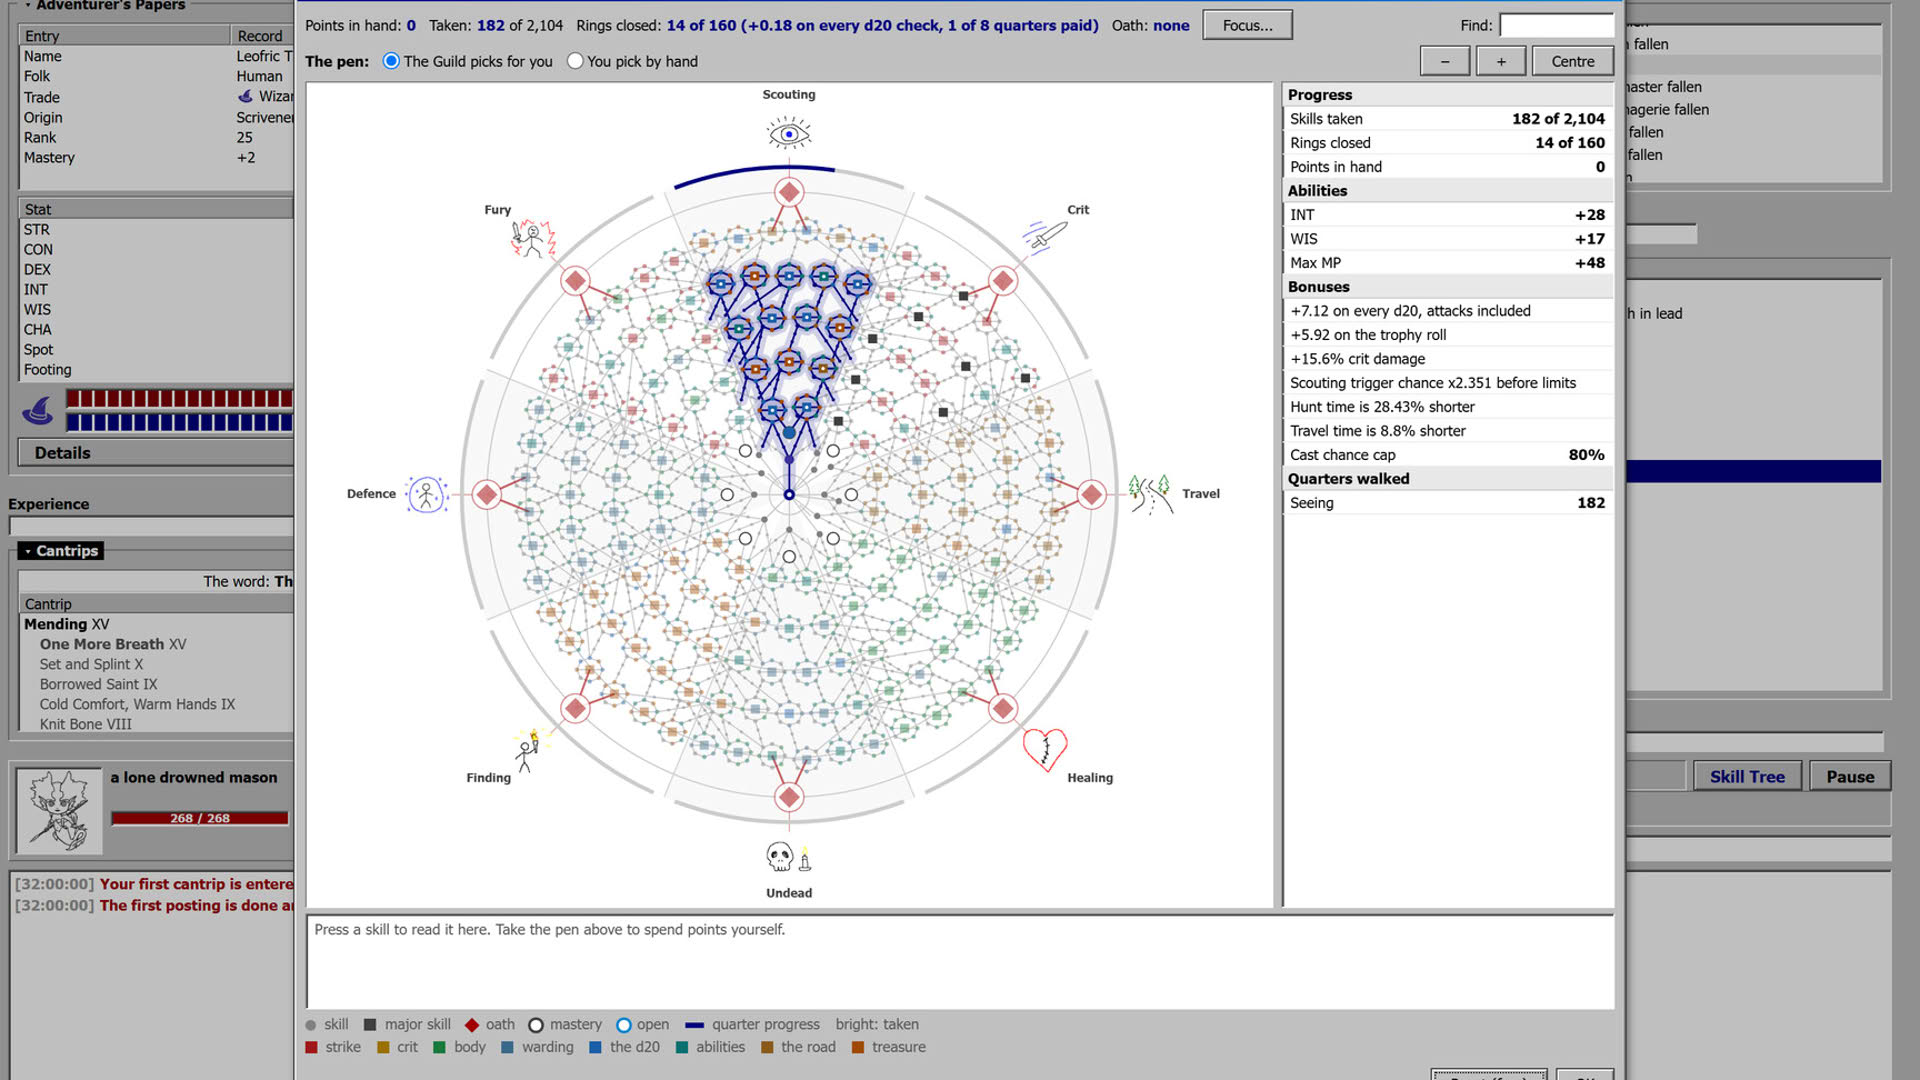This screenshot has width=1920, height=1080.
Task: Zoom out with the minus button
Action: coord(1445,61)
